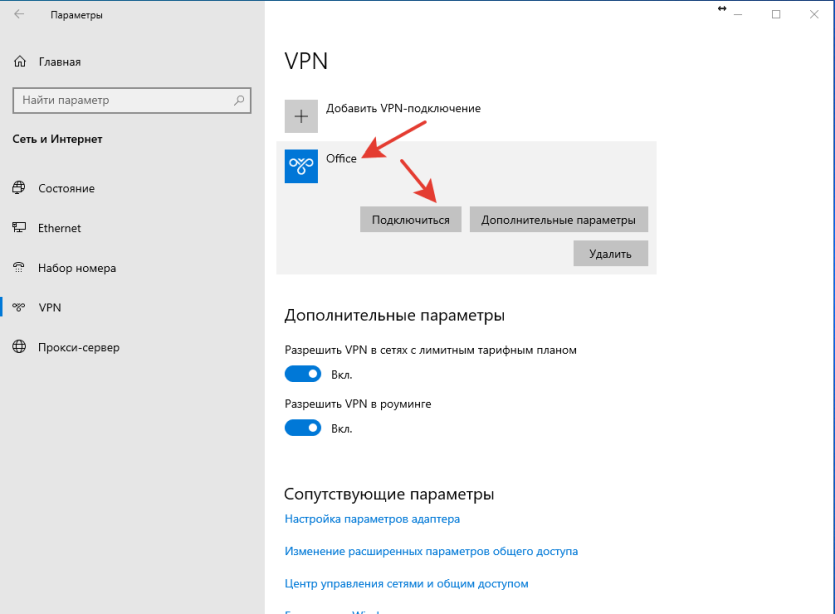Click the Home (Главная) house icon

[x=20, y=62]
